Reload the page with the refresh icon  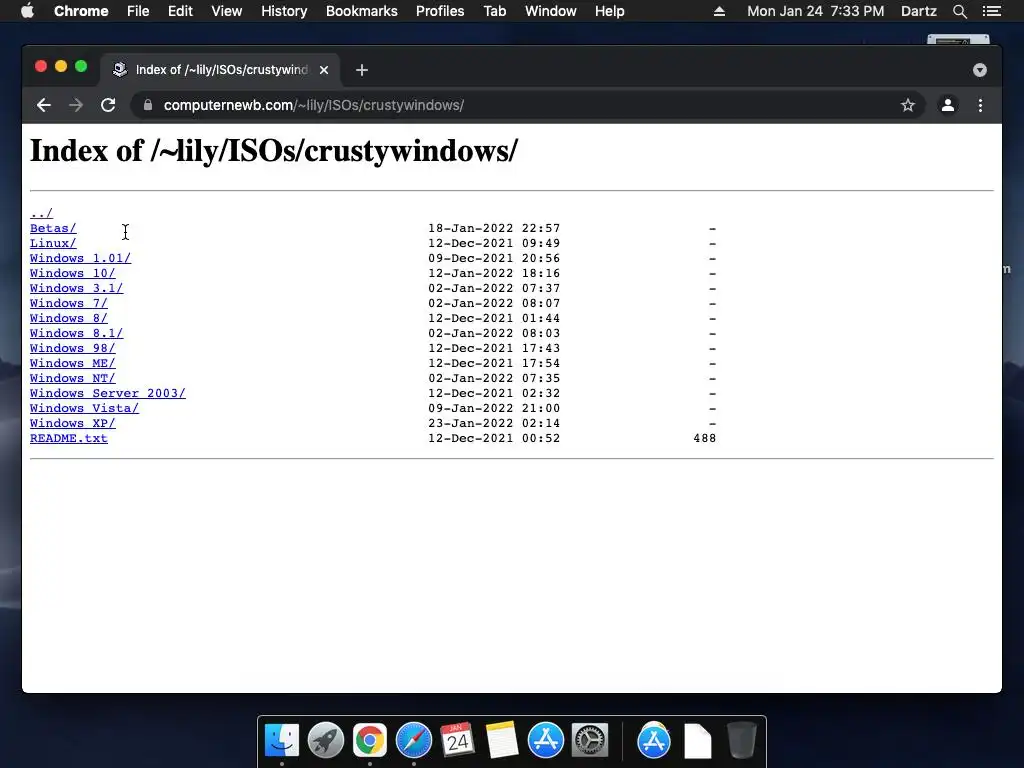click(108, 105)
